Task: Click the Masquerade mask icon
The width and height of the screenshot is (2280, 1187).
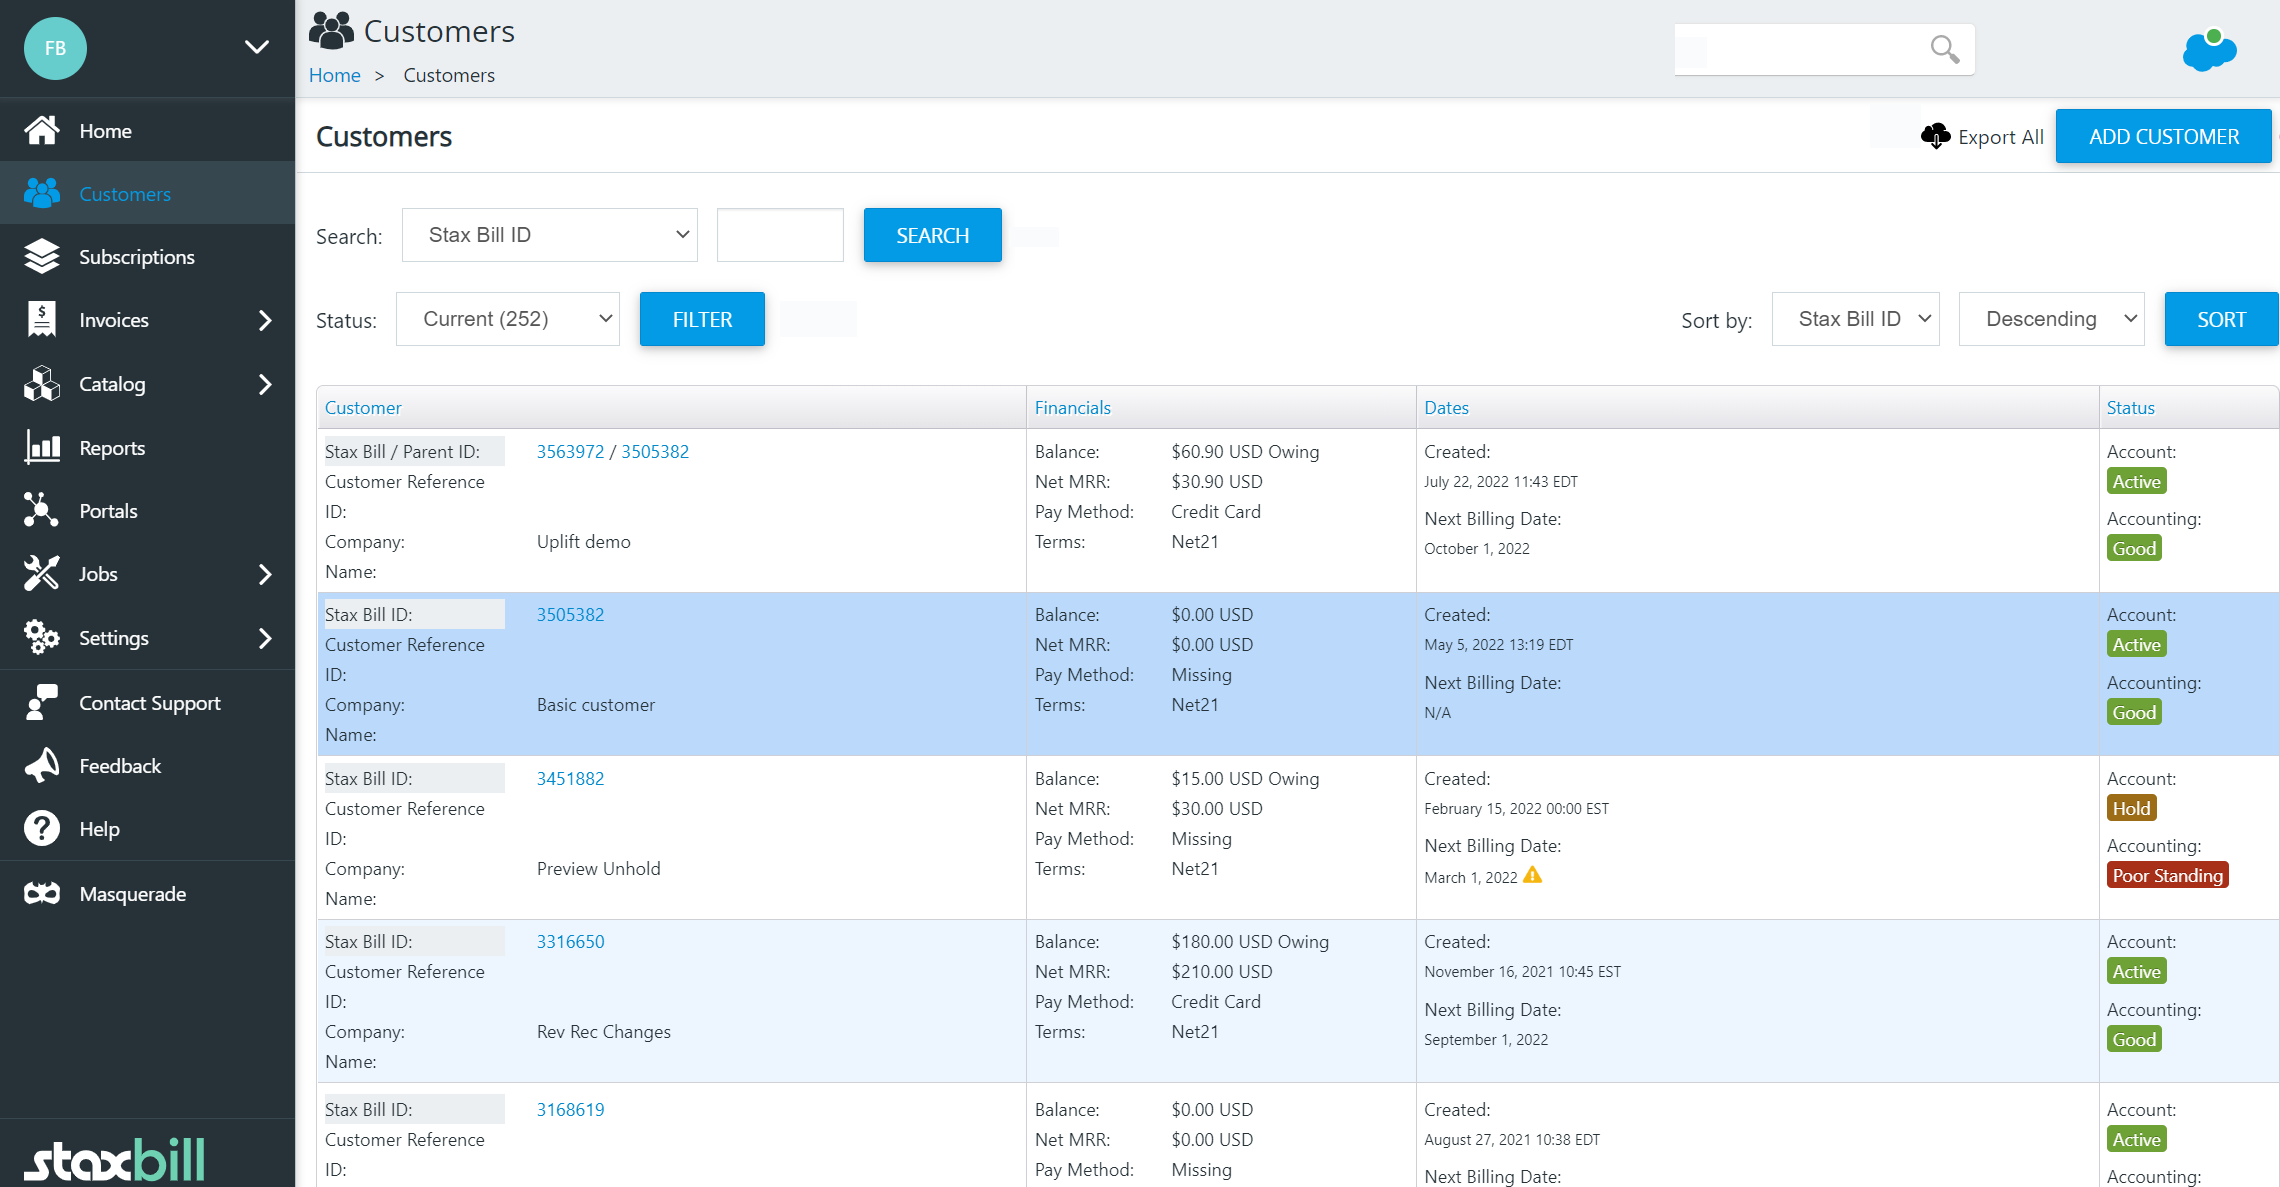Action: 42,893
